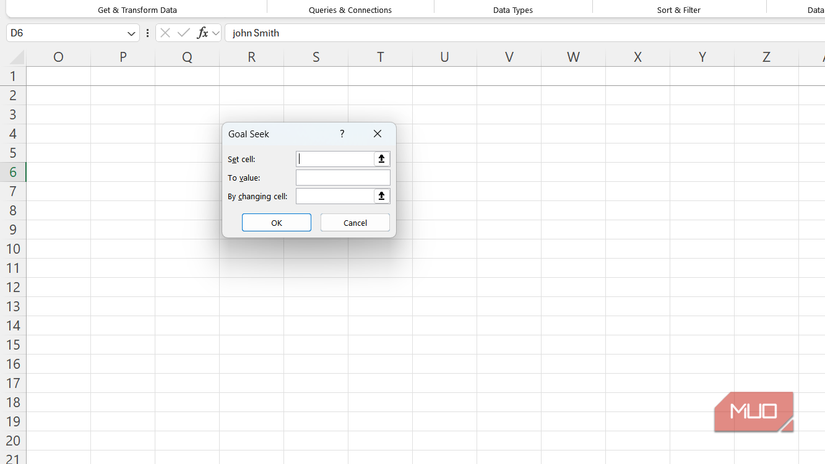Select column Q header
825x464 pixels.
(187, 57)
